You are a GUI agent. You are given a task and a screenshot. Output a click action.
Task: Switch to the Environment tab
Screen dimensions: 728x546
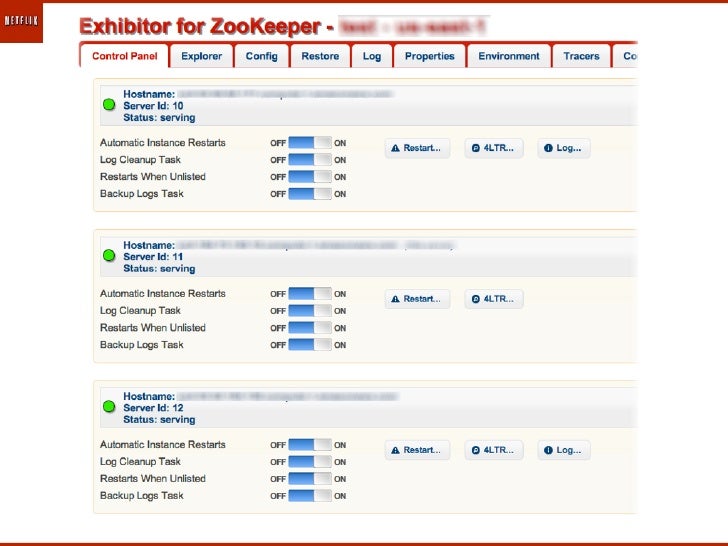509,56
